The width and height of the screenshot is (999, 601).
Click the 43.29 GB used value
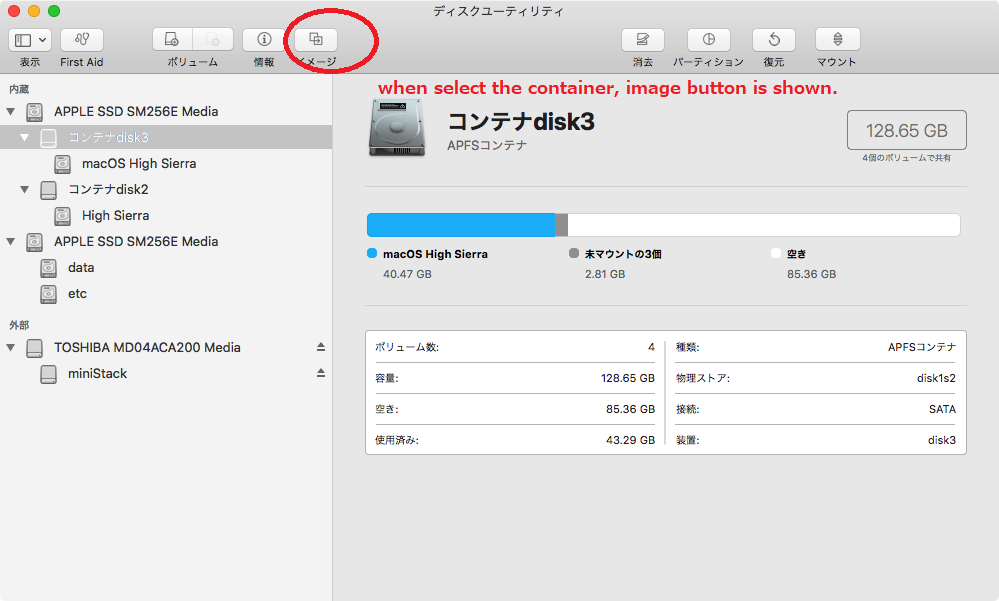click(x=631, y=440)
